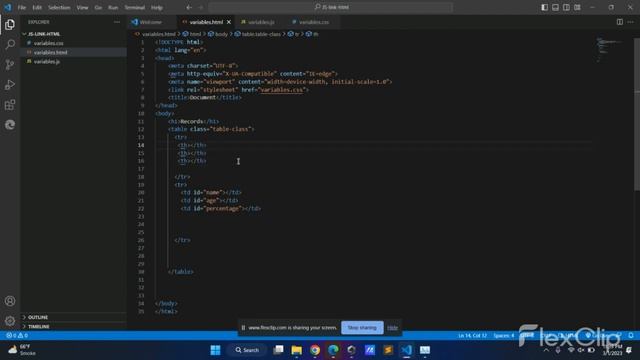
Task: Open the Edit menu
Action: click(x=37, y=7)
